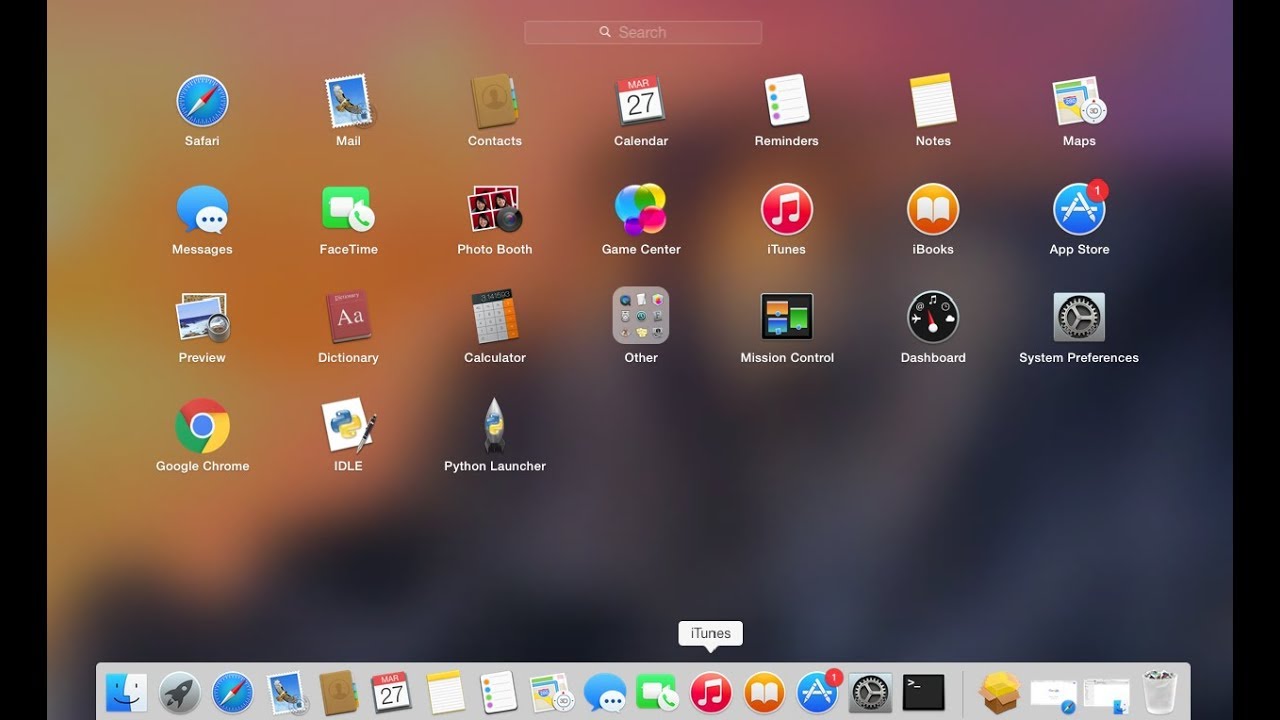Open Mission Control from Launchpad
The height and width of the screenshot is (720, 1280).
point(787,318)
